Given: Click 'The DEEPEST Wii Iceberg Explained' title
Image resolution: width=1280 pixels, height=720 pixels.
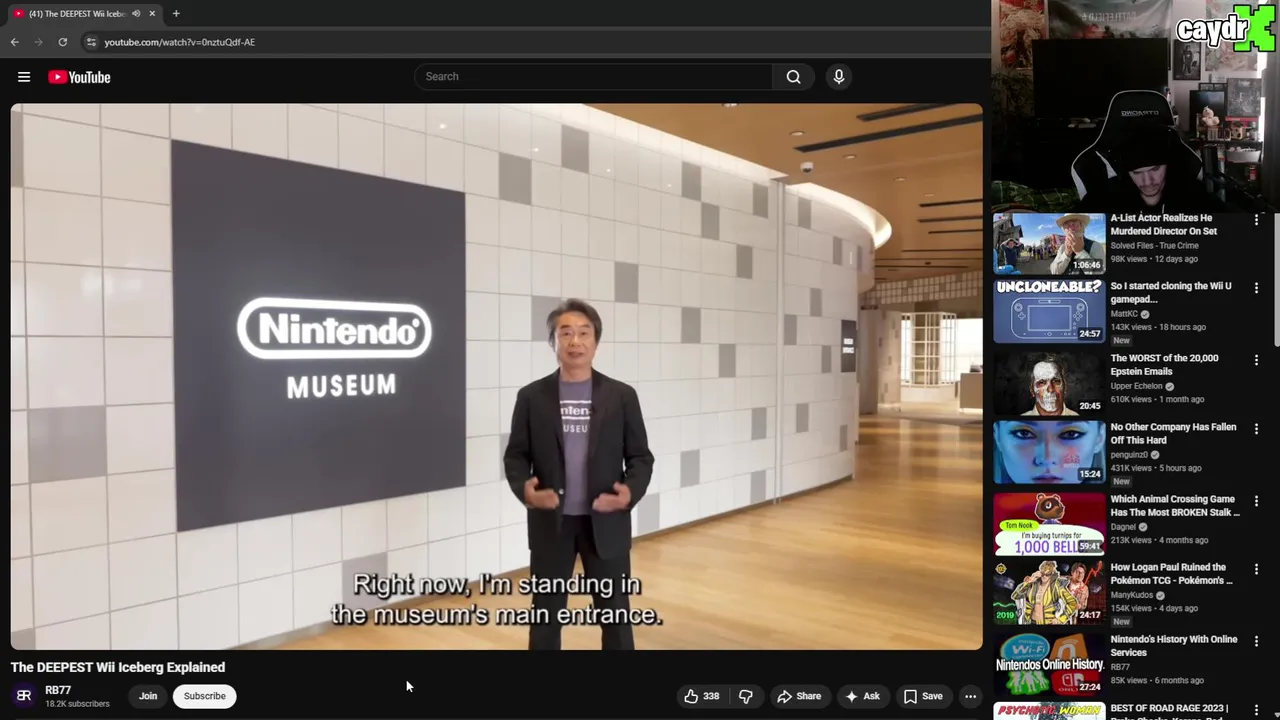Looking at the screenshot, I should (118, 667).
